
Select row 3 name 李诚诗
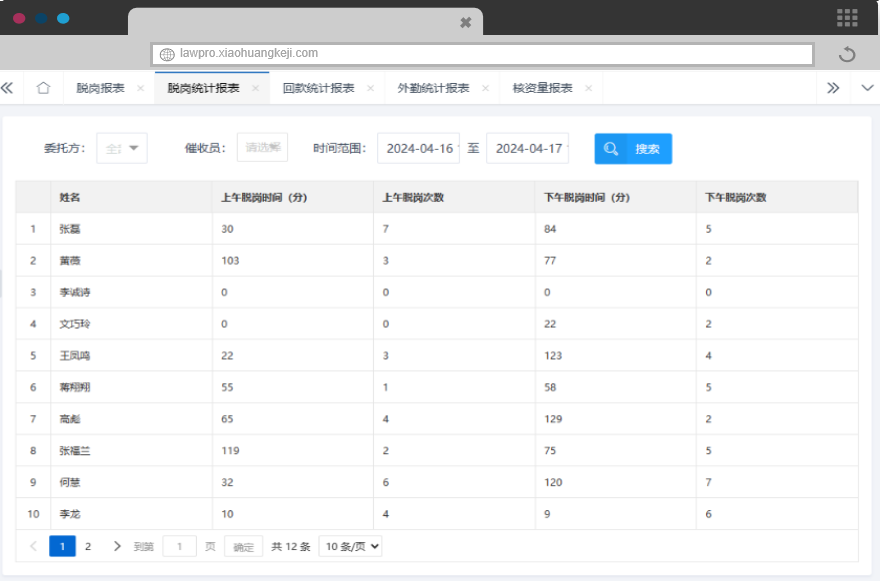pos(75,292)
